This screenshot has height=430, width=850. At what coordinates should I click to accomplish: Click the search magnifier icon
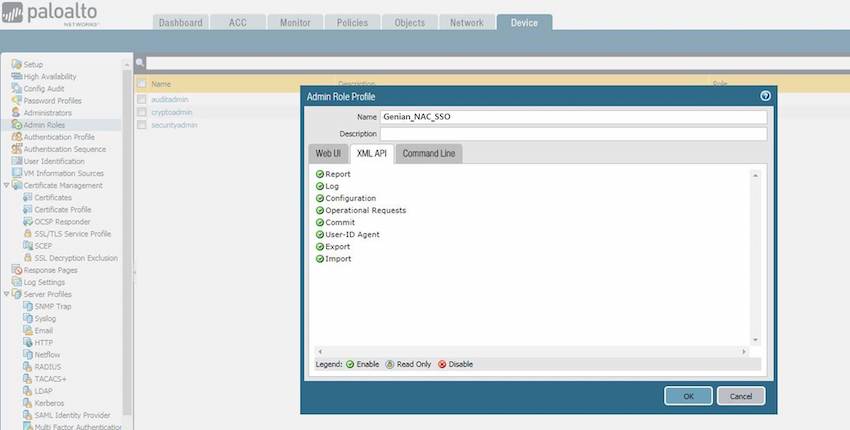(141, 63)
